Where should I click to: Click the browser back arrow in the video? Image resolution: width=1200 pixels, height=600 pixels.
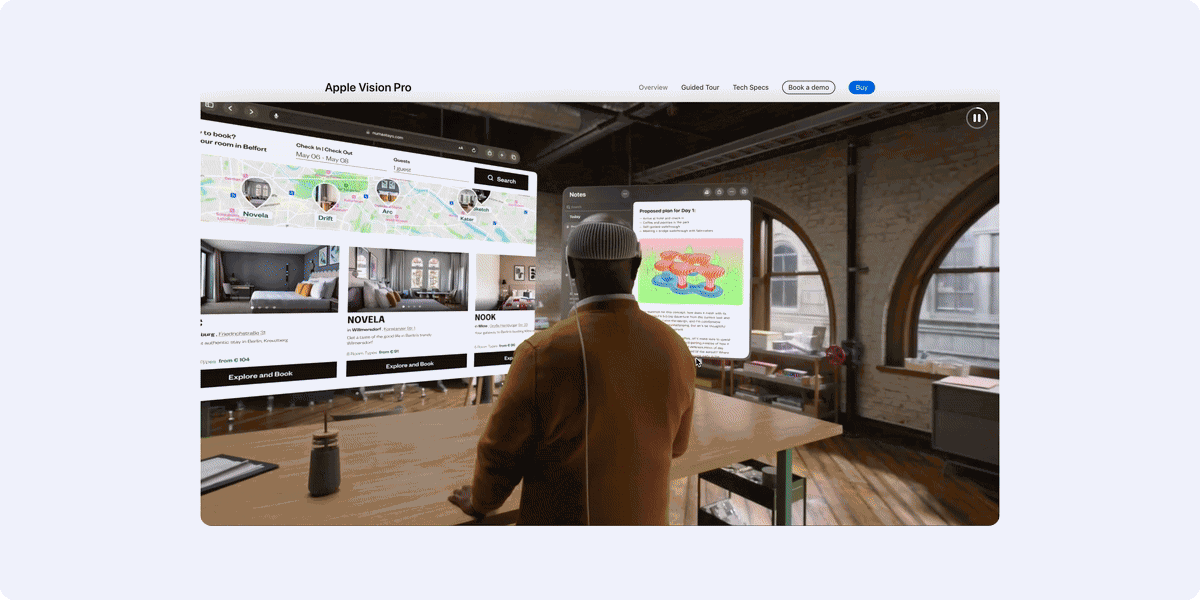click(230, 109)
